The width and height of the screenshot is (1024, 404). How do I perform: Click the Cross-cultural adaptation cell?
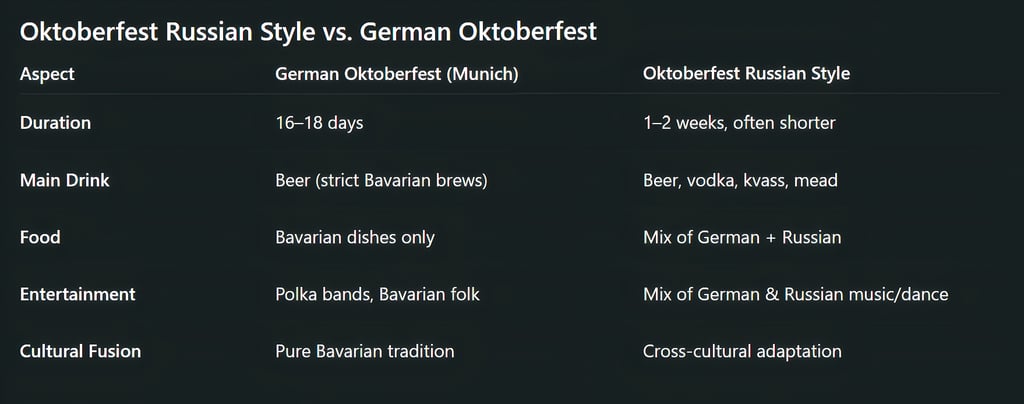pyautogui.click(x=742, y=352)
